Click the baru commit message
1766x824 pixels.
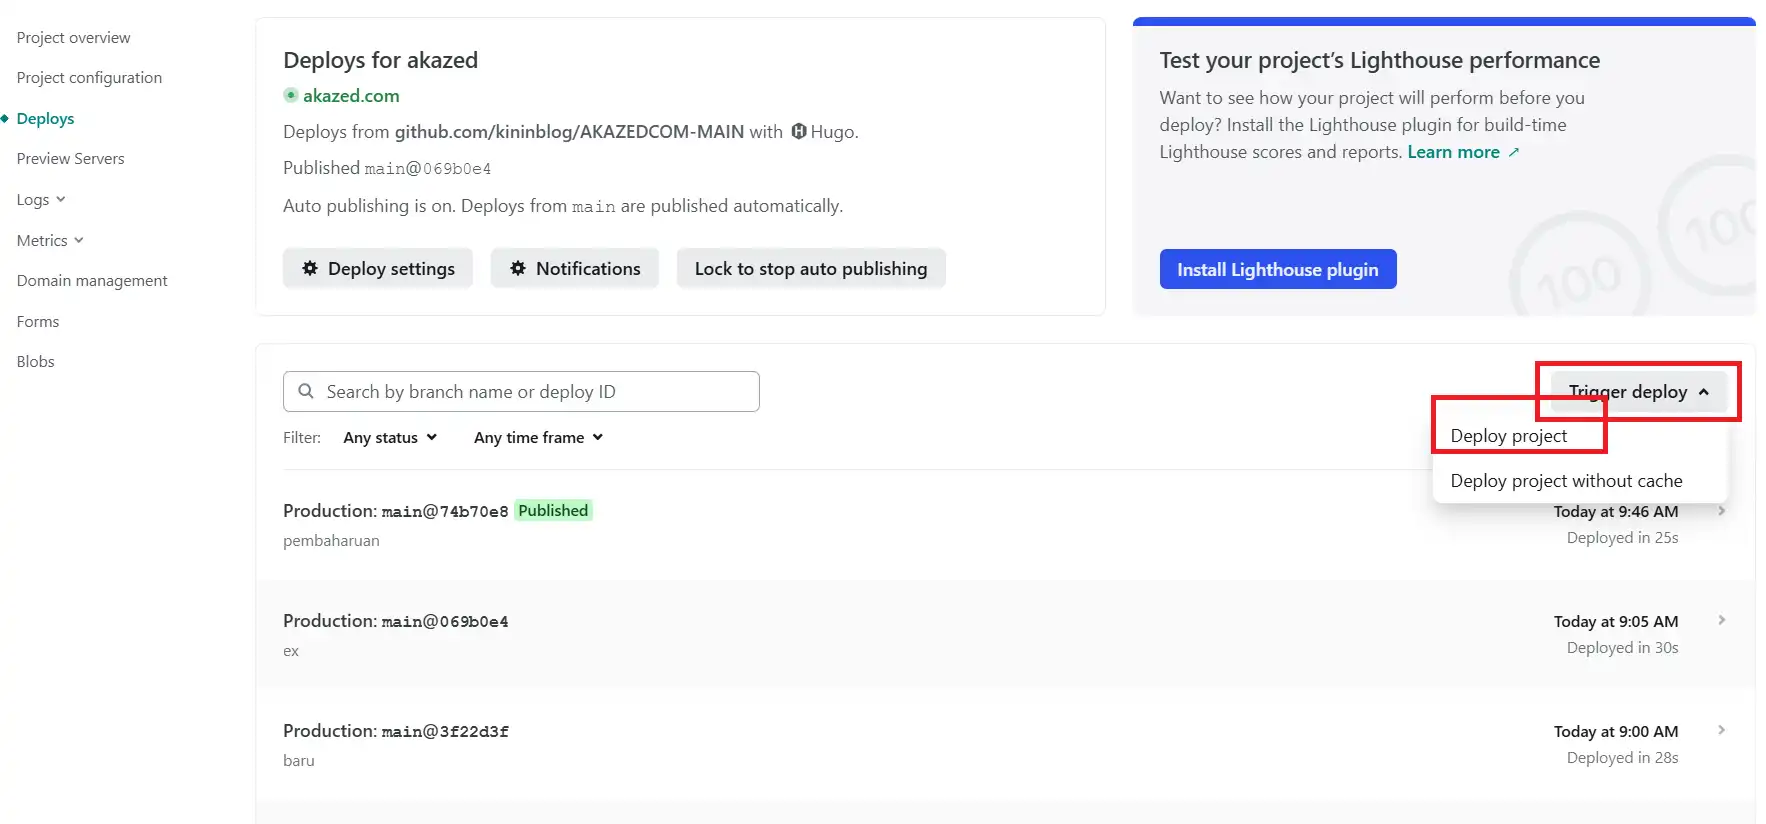pos(299,760)
